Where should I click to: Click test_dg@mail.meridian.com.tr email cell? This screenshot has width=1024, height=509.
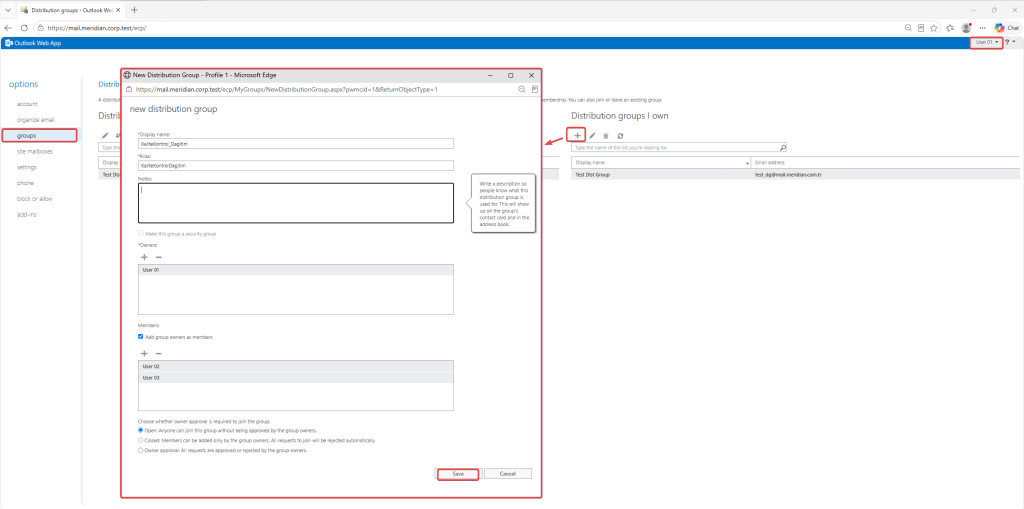(x=788, y=175)
